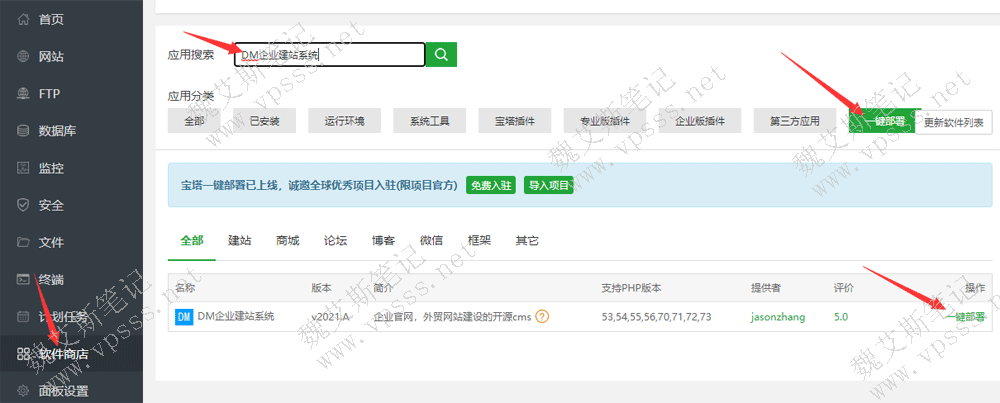
Task: Click the 免费入驻 green button
Action: point(490,186)
